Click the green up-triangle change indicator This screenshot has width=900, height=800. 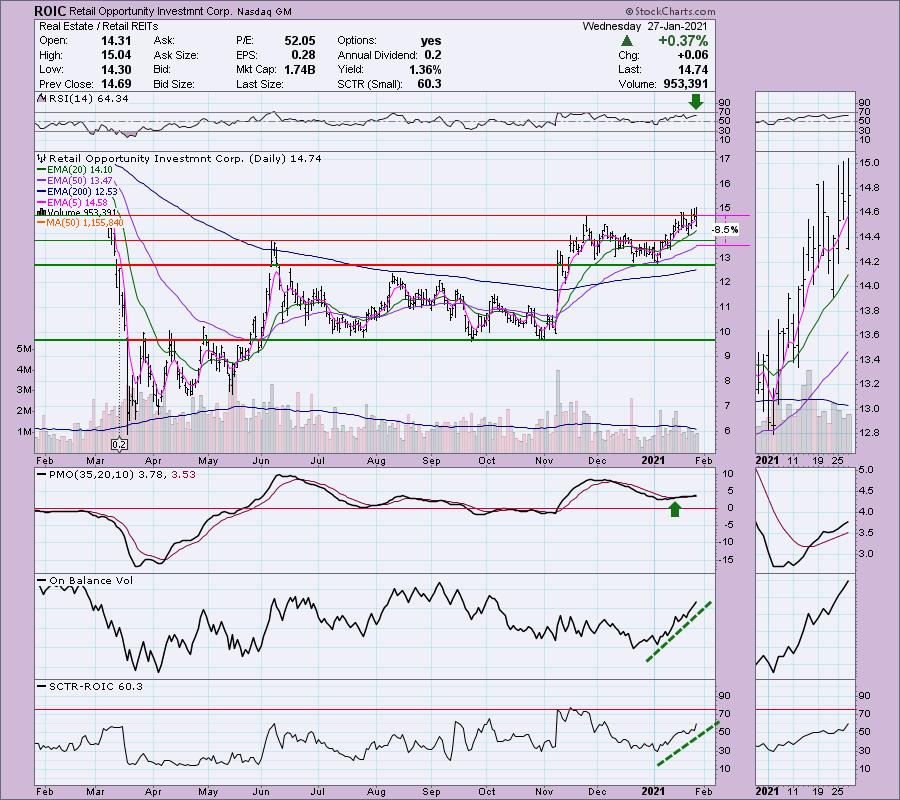coord(627,41)
